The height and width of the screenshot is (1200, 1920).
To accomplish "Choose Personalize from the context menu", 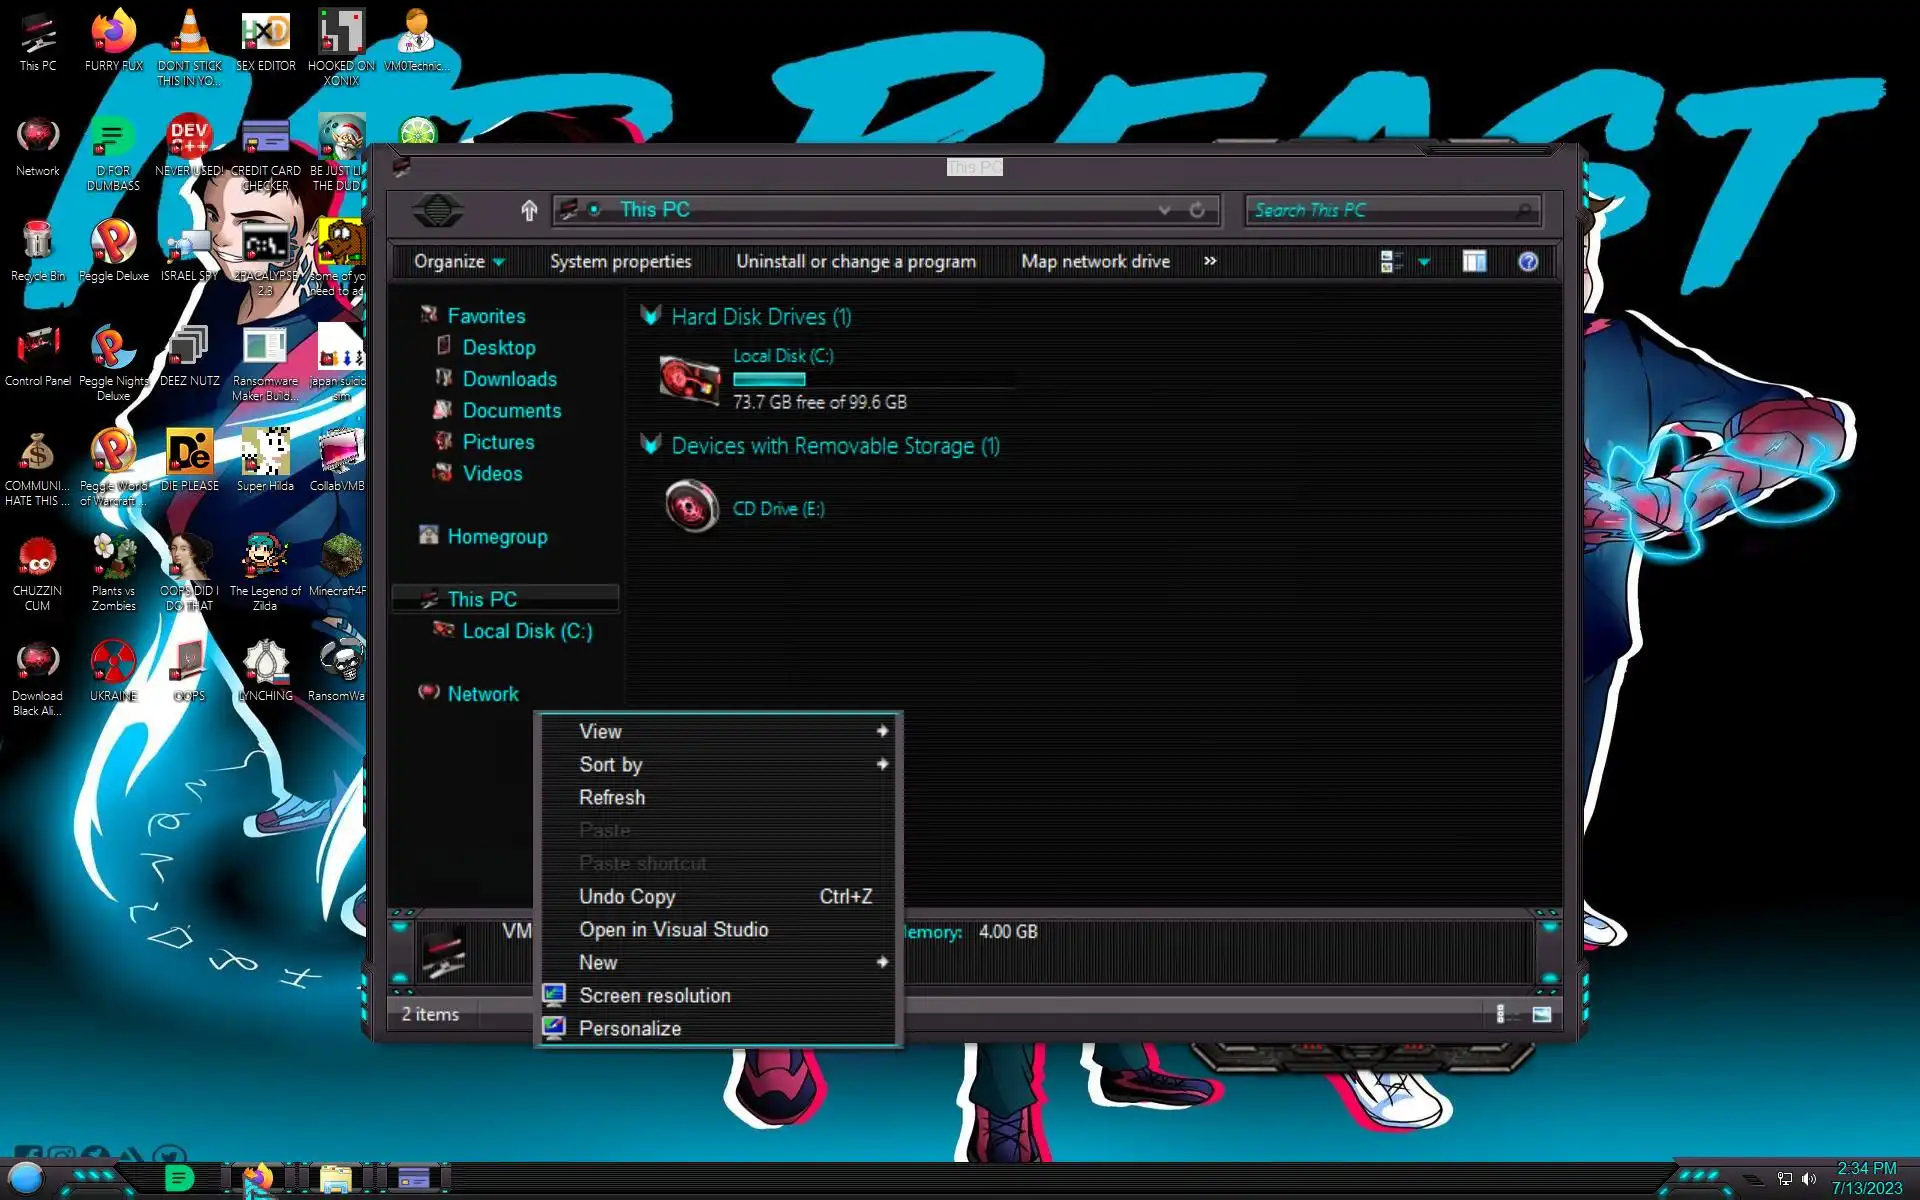I will pyautogui.click(x=629, y=1028).
